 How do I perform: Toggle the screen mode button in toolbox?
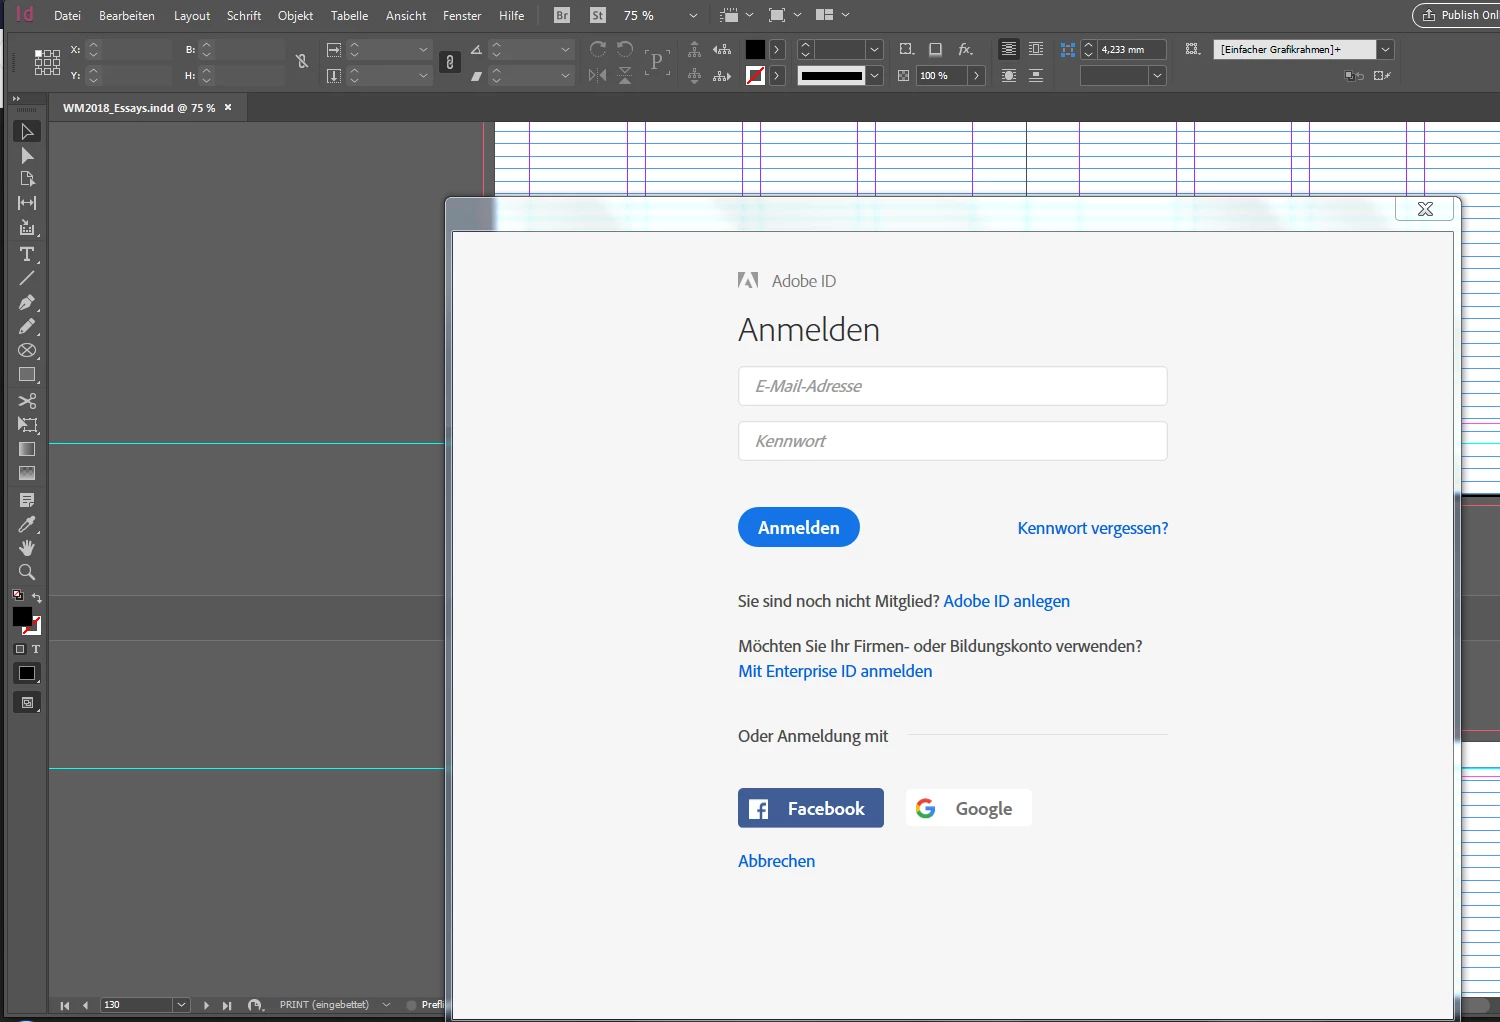pos(27,702)
